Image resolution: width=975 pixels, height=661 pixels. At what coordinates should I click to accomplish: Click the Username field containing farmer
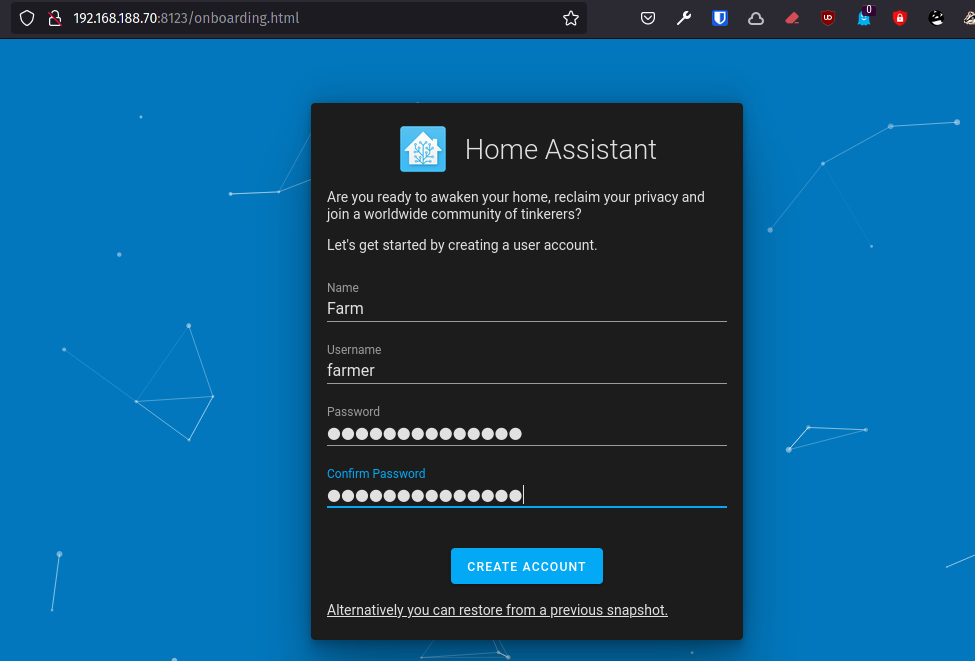(x=526, y=370)
